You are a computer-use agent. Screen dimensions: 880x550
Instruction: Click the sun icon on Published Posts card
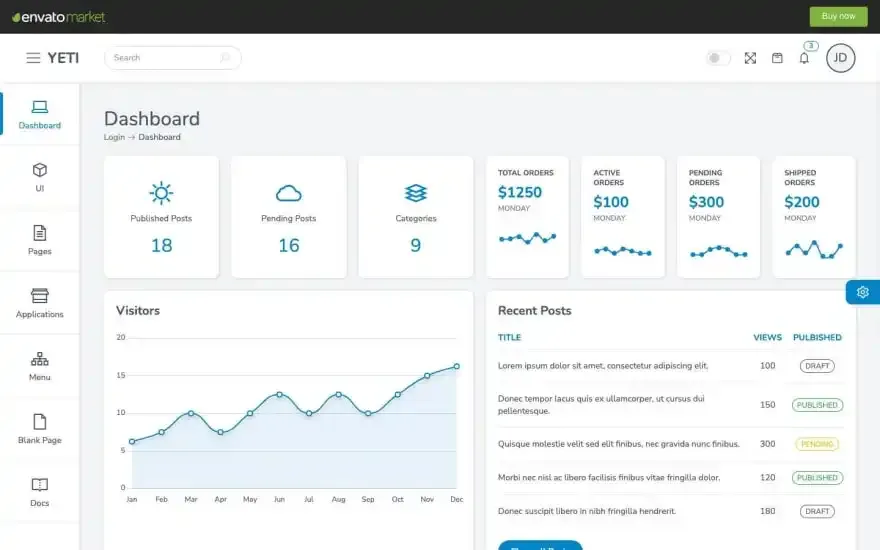161,193
